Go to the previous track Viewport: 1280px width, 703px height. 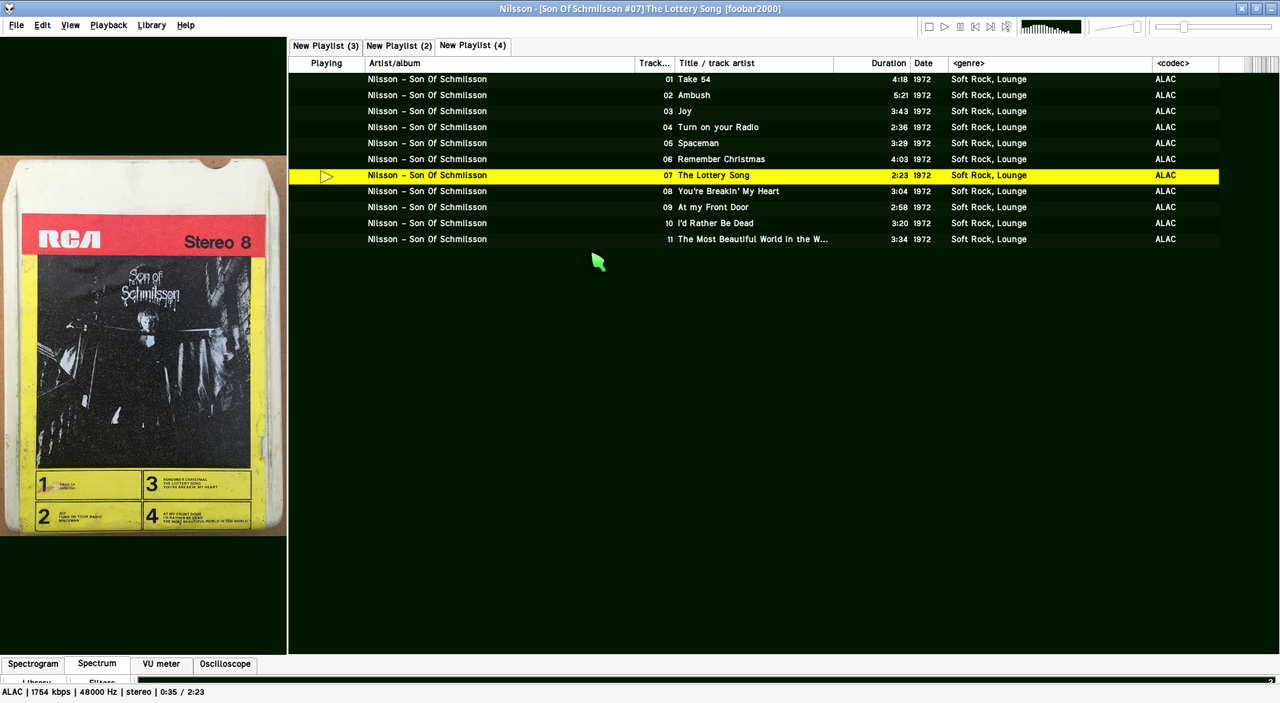pyautogui.click(x=975, y=27)
